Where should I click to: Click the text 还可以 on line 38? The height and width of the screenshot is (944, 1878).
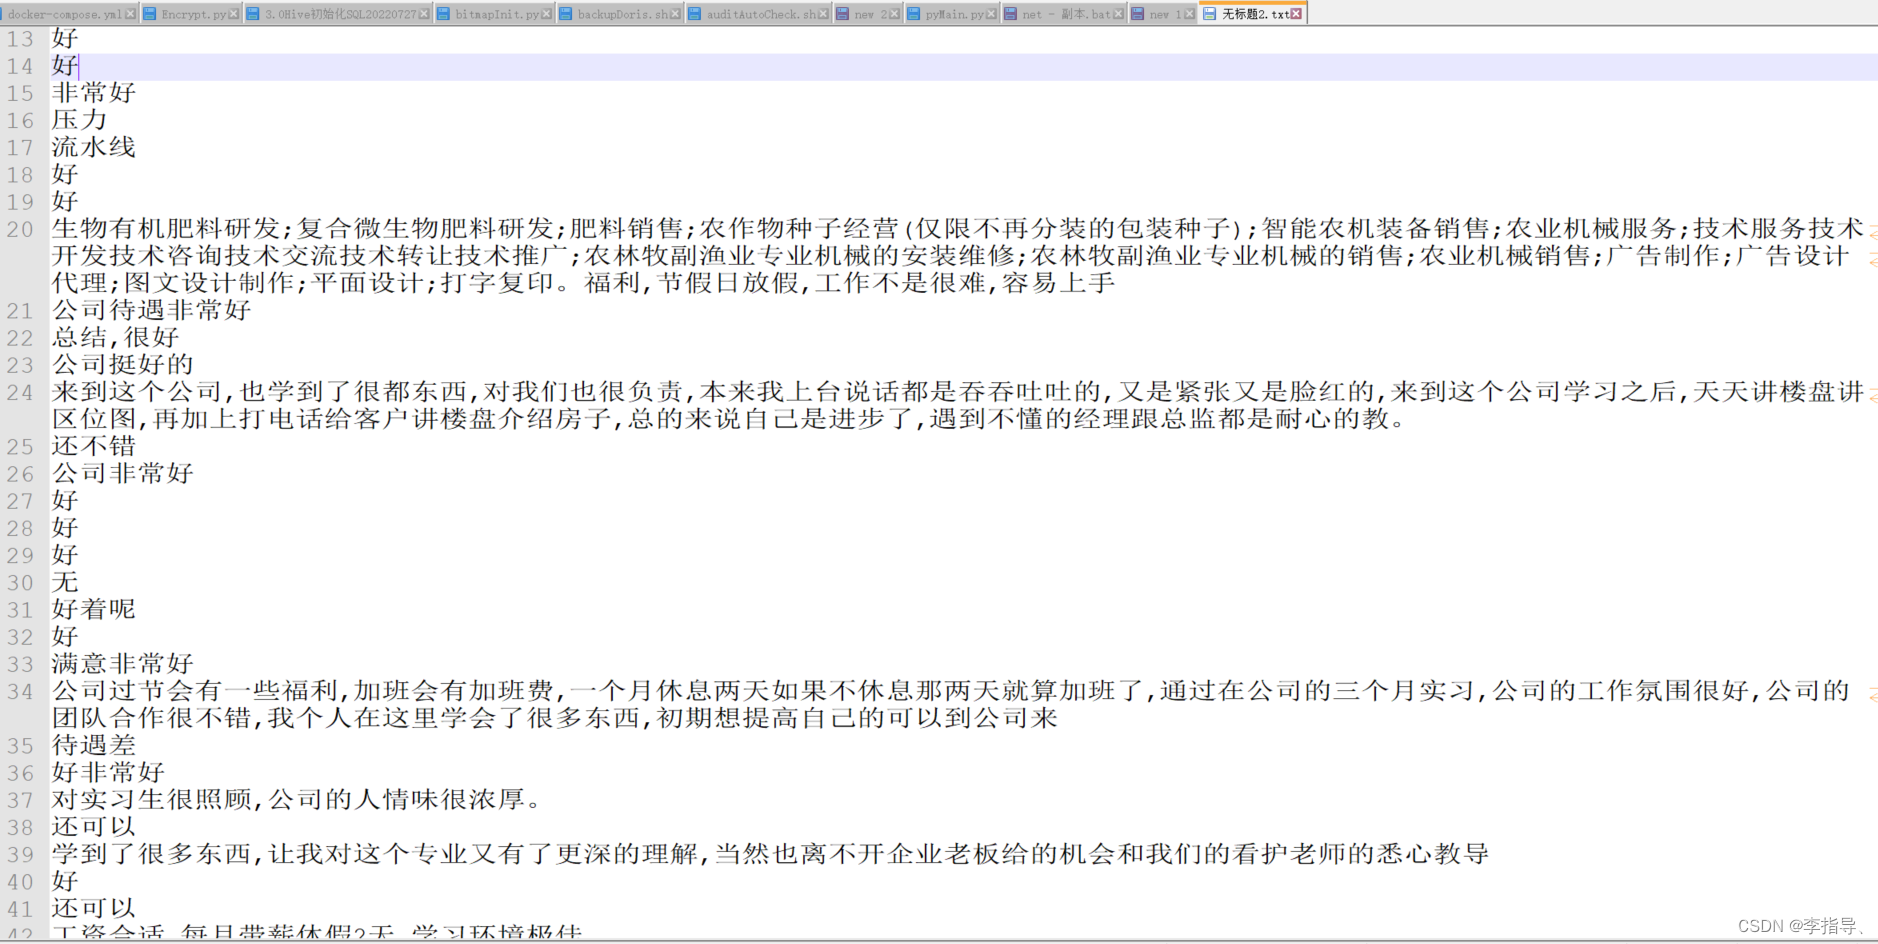[94, 826]
